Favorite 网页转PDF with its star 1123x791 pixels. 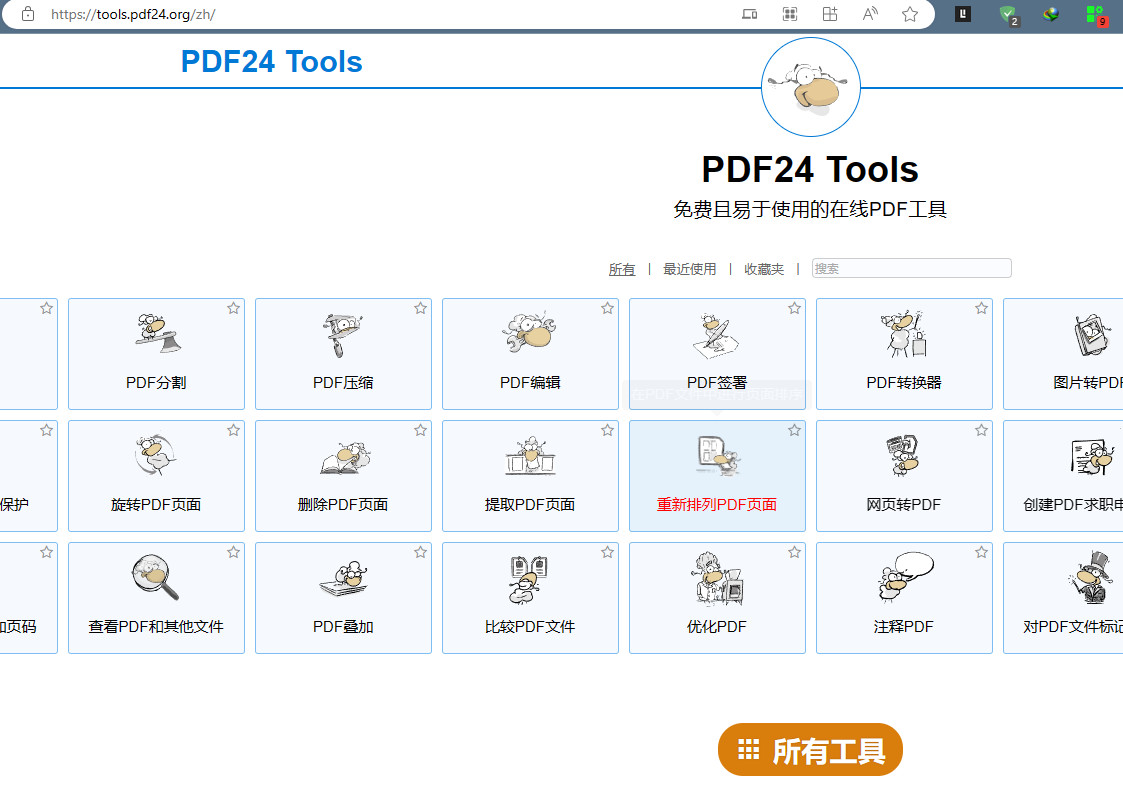[981, 430]
